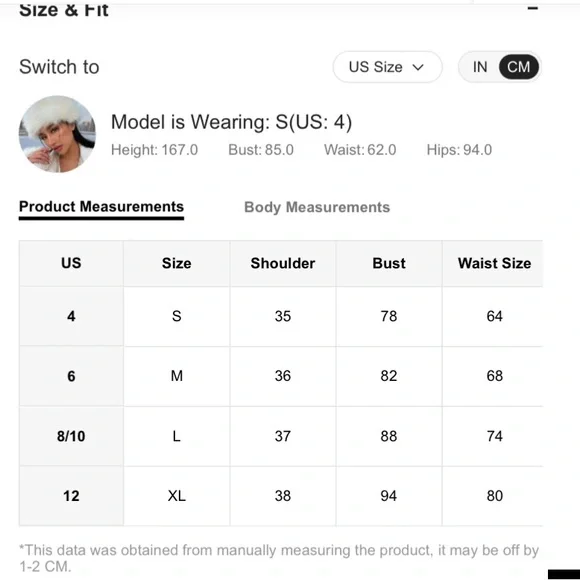The width and height of the screenshot is (580, 580).
Task: Click the model's round photo thumbnail
Action: click(x=57, y=134)
